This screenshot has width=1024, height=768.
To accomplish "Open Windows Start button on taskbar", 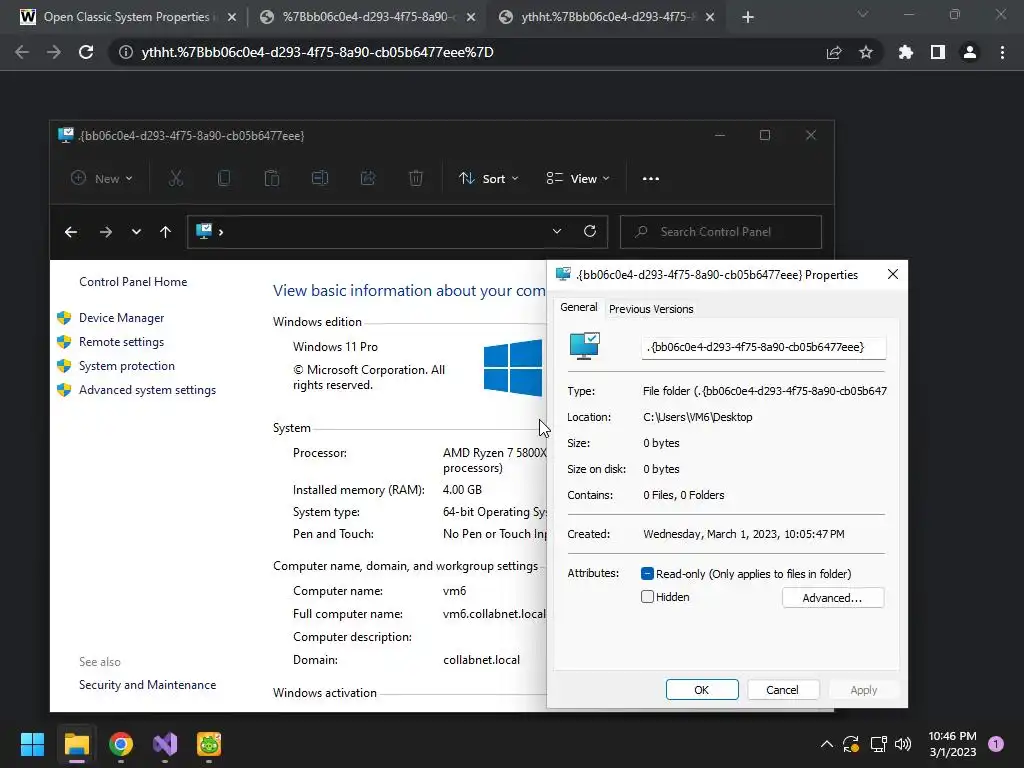I will [32, 744].
